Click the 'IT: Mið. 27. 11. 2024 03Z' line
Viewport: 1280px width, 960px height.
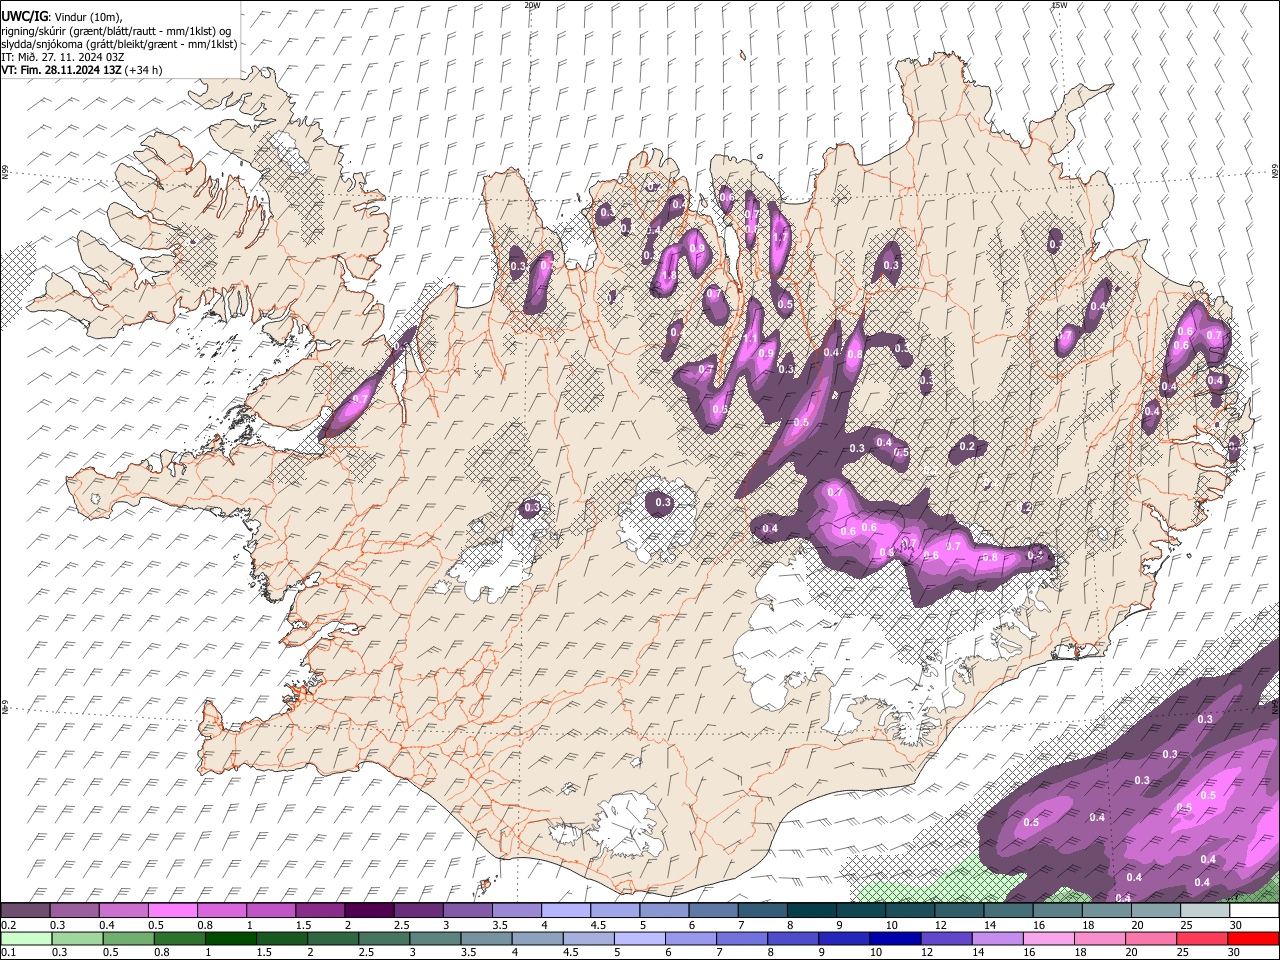pos(63,57)
